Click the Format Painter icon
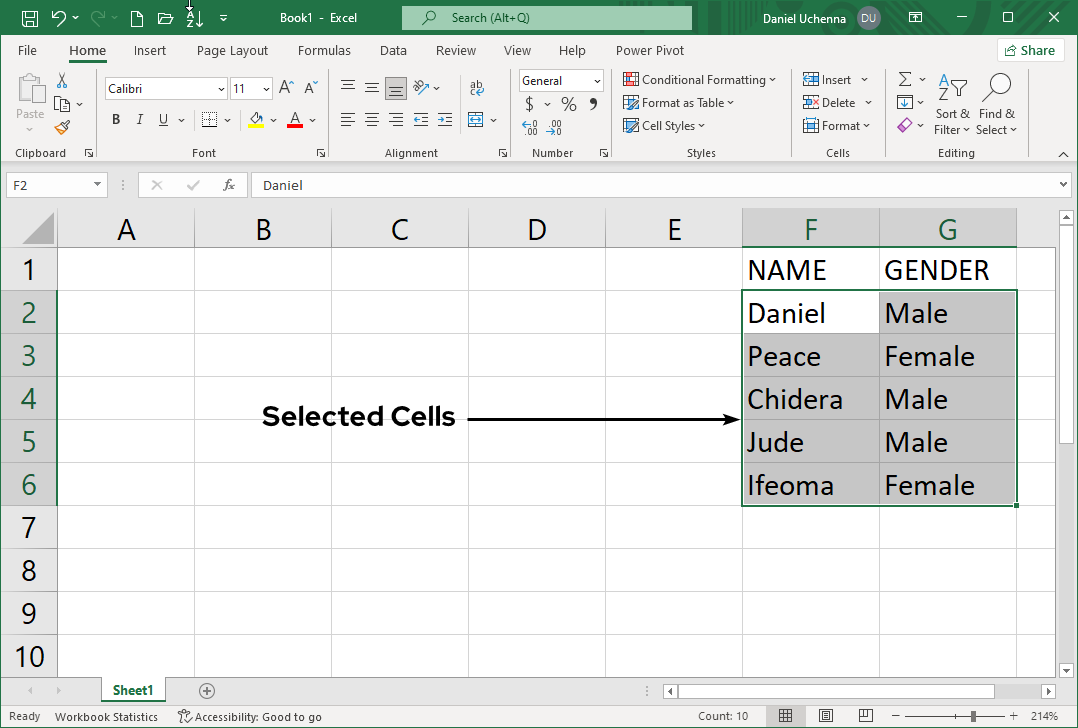 point(60,128)
